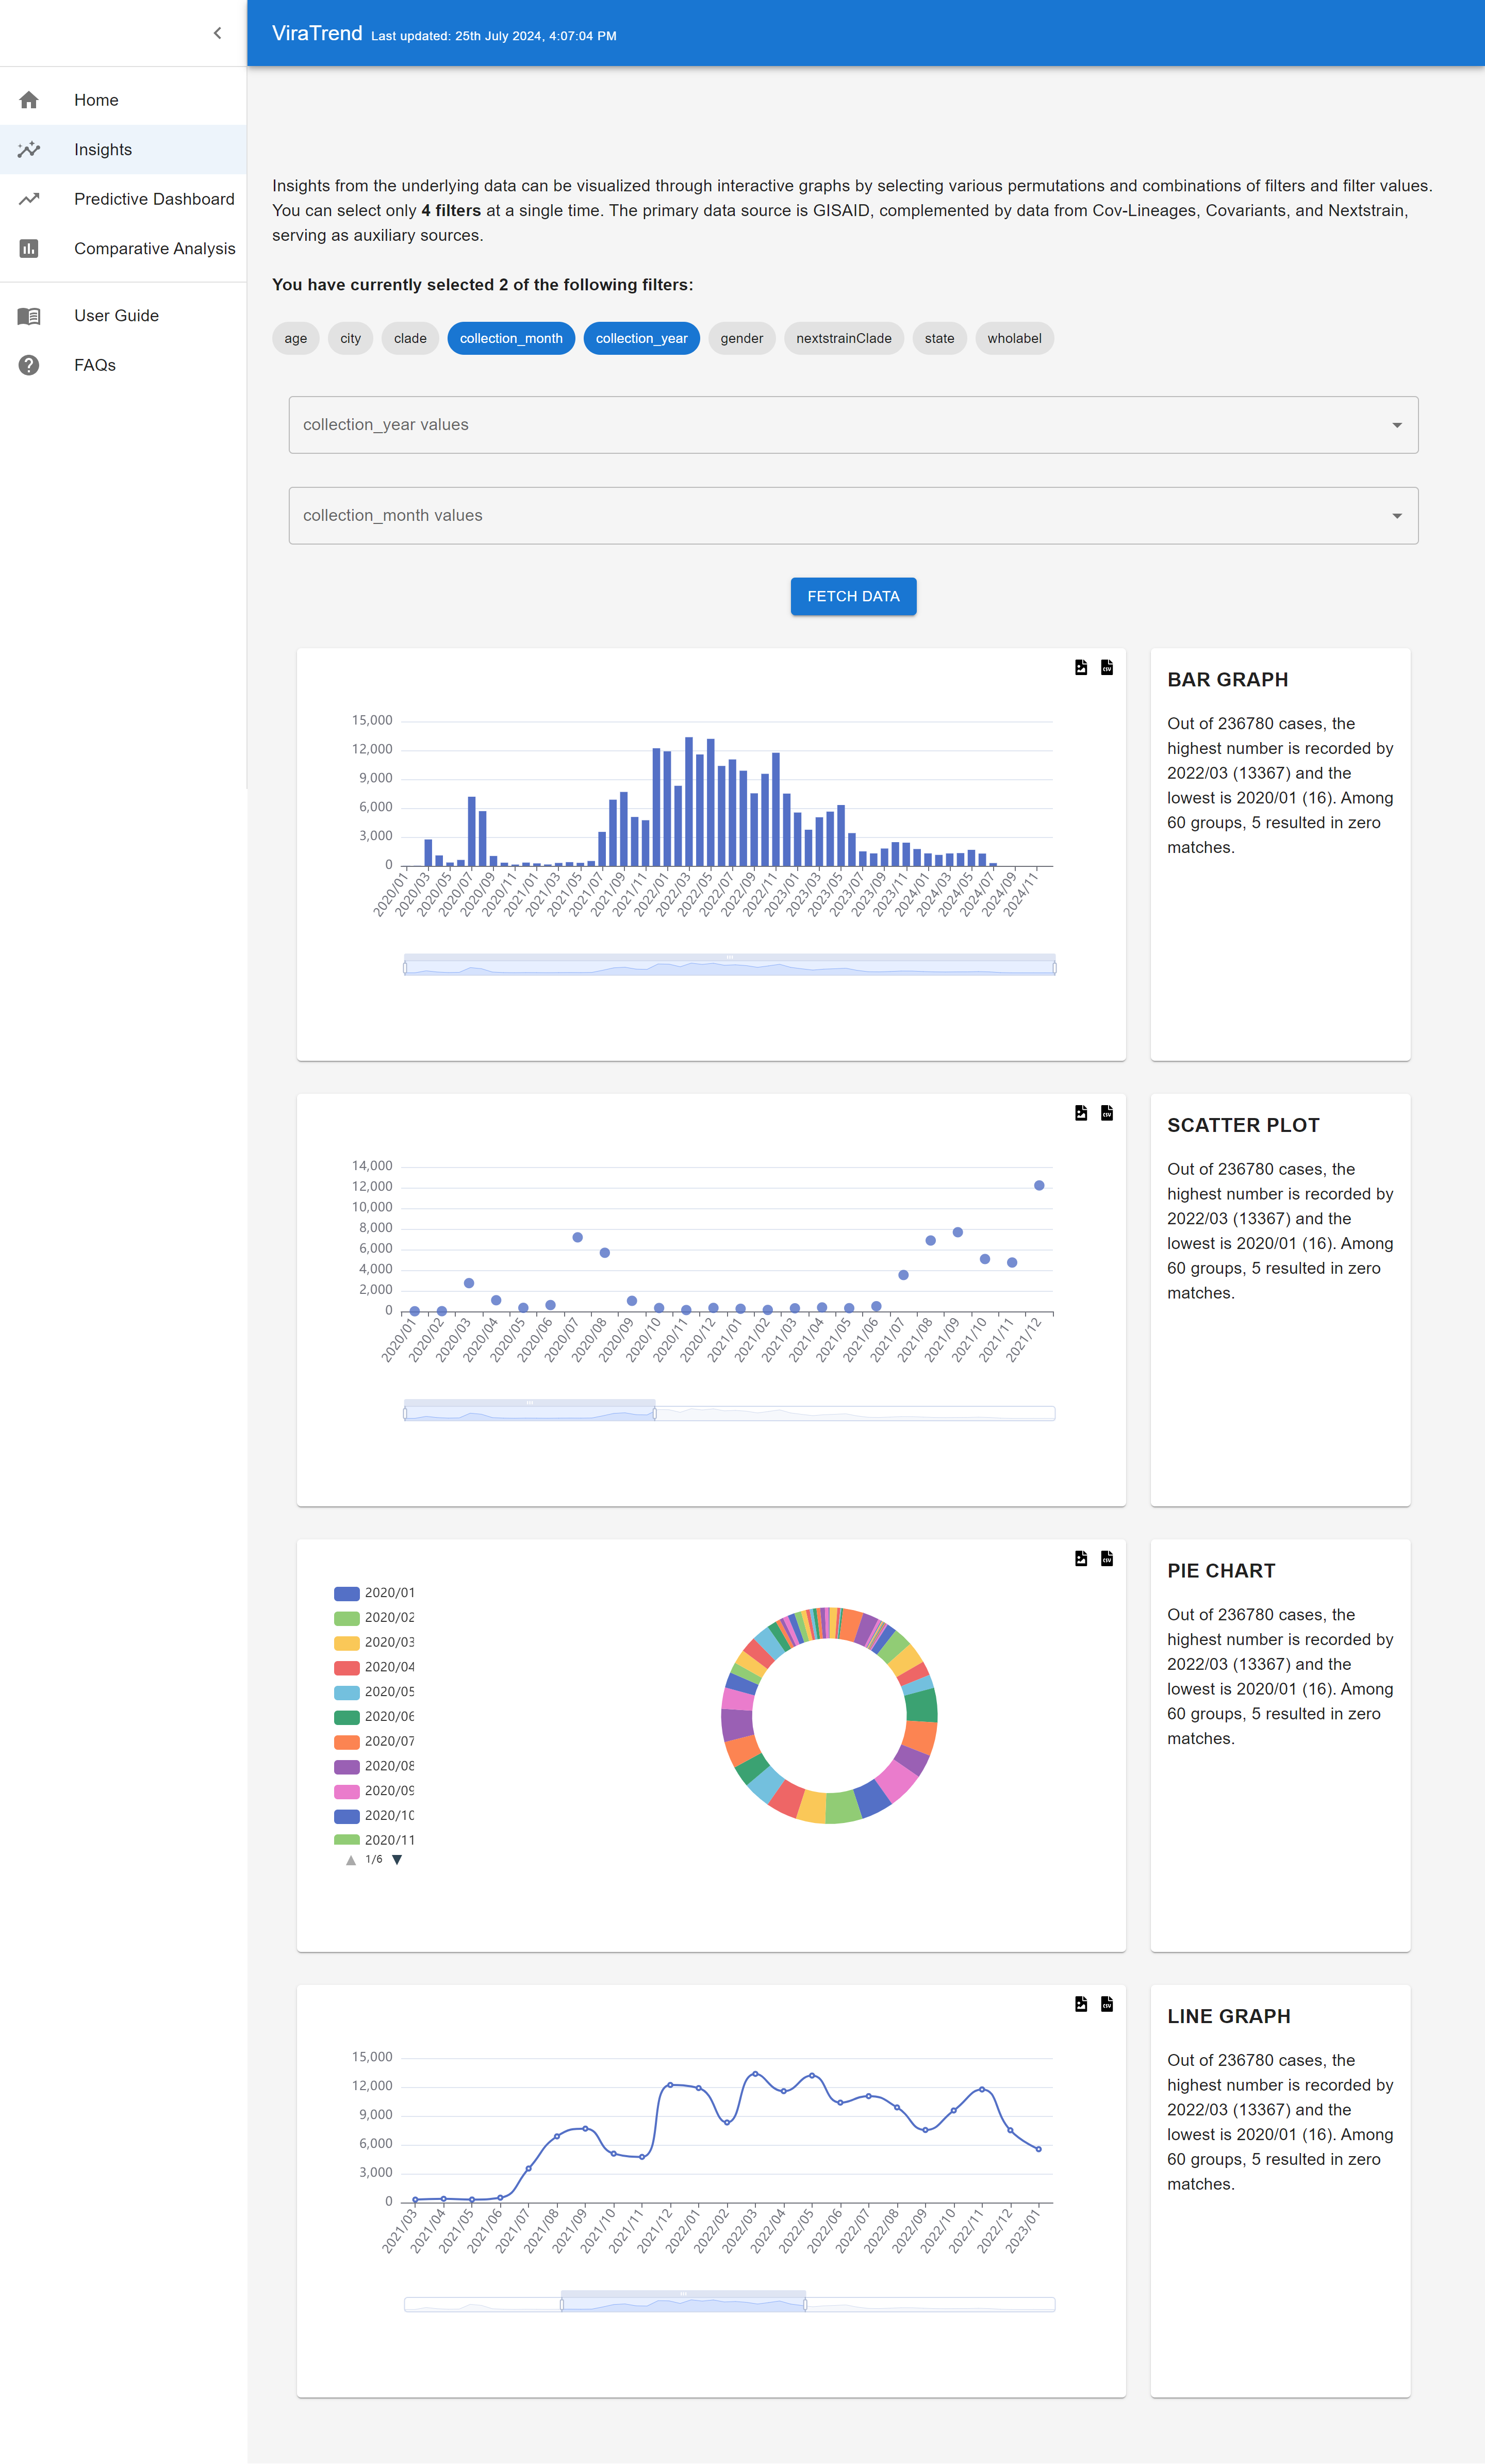Export line graph data as CSV
Viewport: 1485px width, 2464px height.
coord(1106,2004)
